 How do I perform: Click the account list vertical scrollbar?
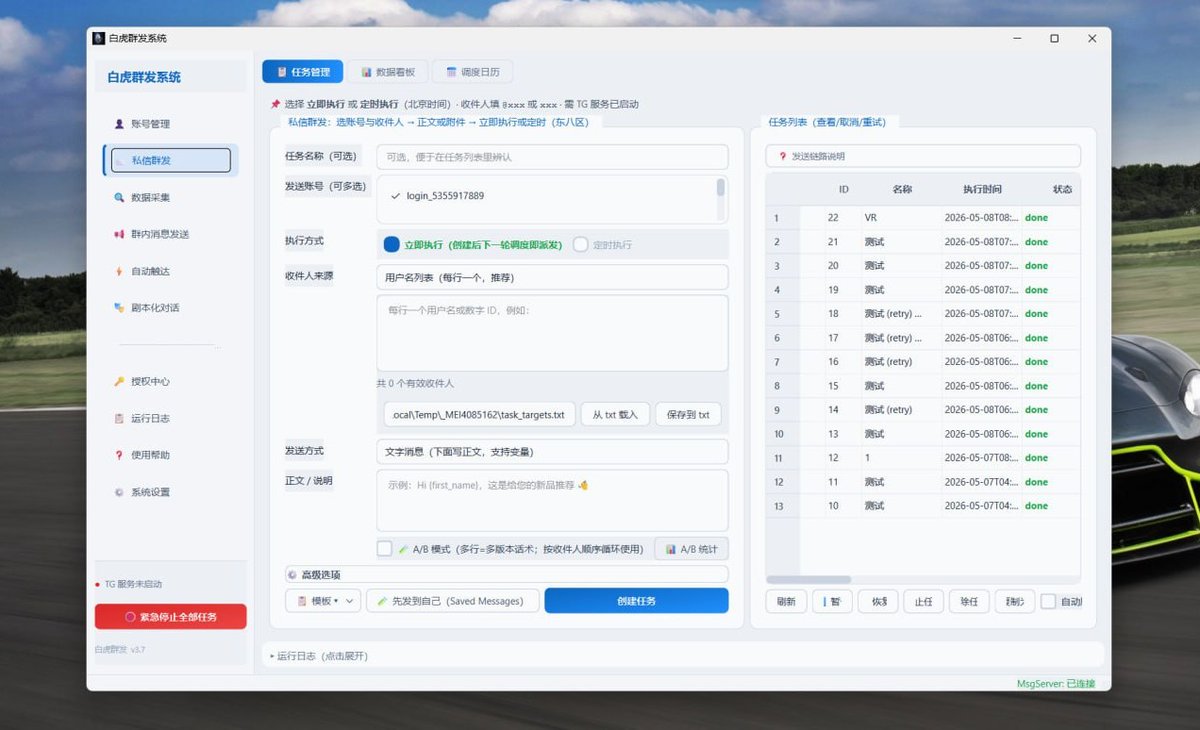tap(721, 187)
